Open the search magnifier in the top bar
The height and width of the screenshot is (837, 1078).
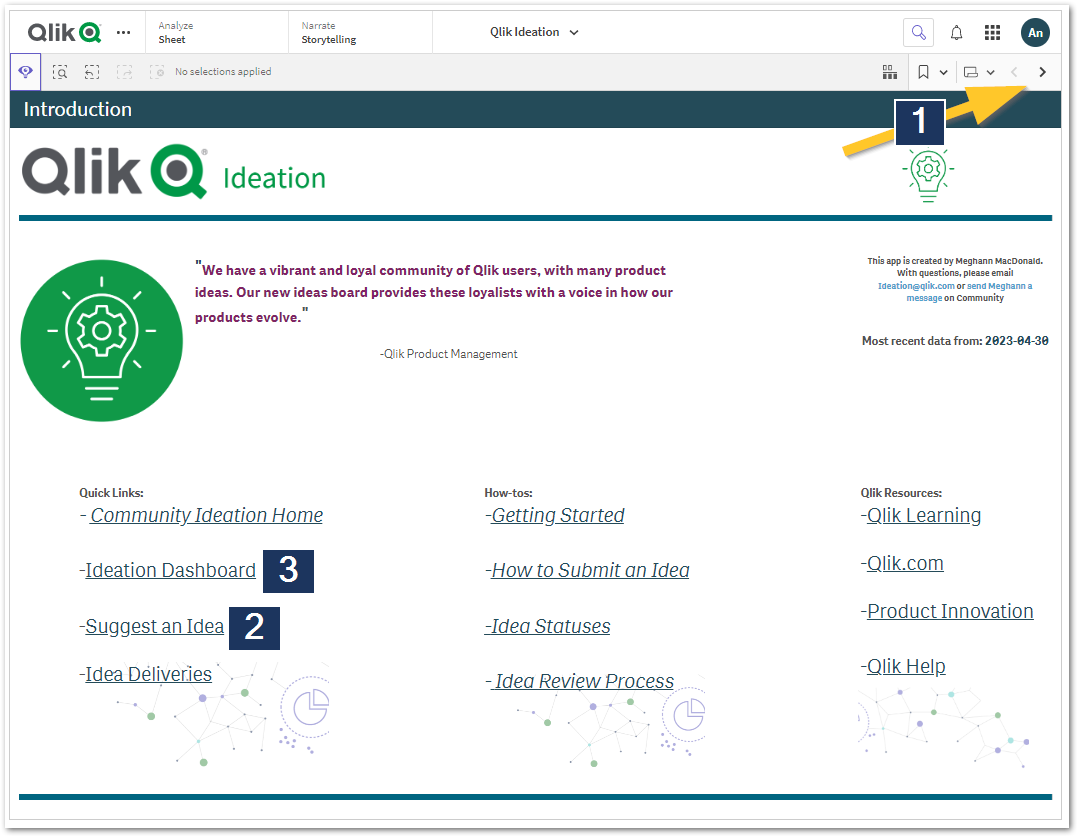click(918, 31)
